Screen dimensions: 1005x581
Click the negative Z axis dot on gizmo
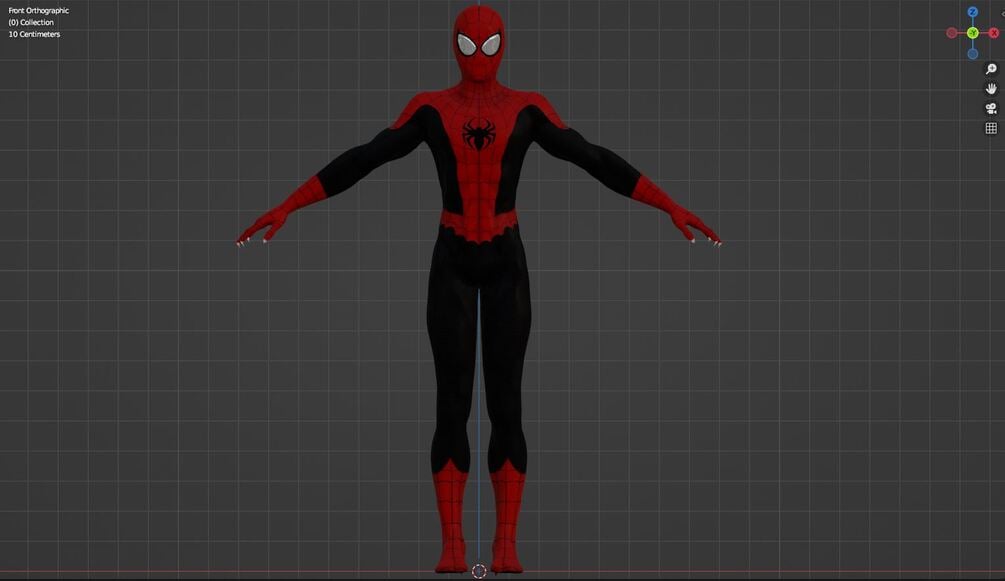pyautogui.click(x=972, y=54)
